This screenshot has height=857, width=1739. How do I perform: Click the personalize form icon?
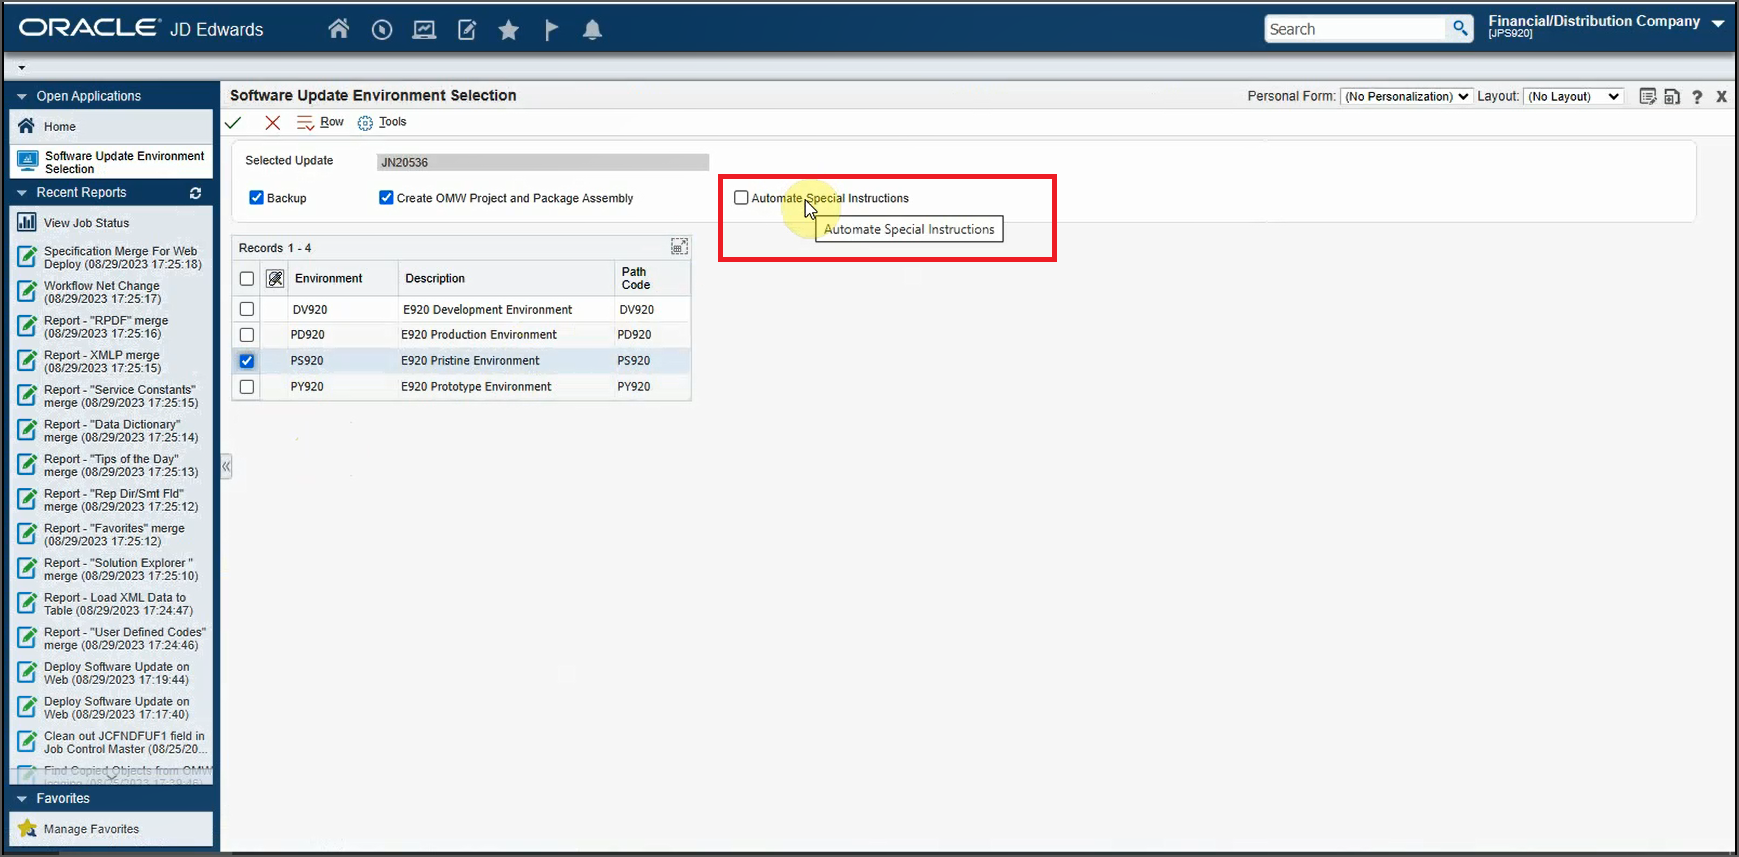[1647, 97]
